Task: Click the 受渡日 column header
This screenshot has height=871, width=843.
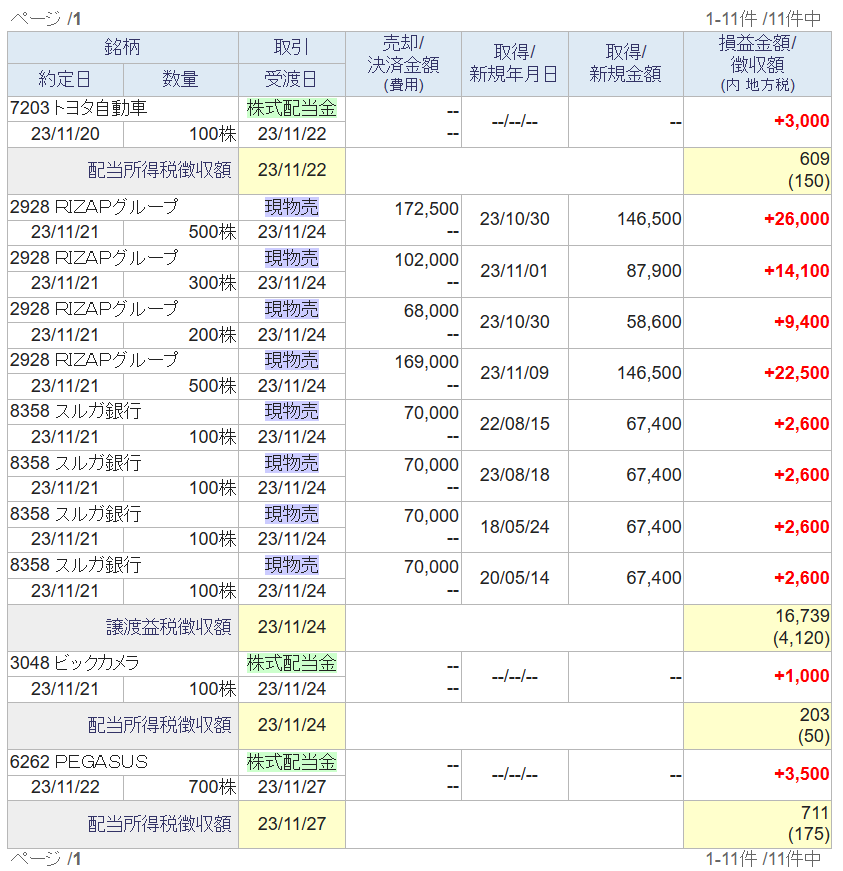Action: [292, 79]
